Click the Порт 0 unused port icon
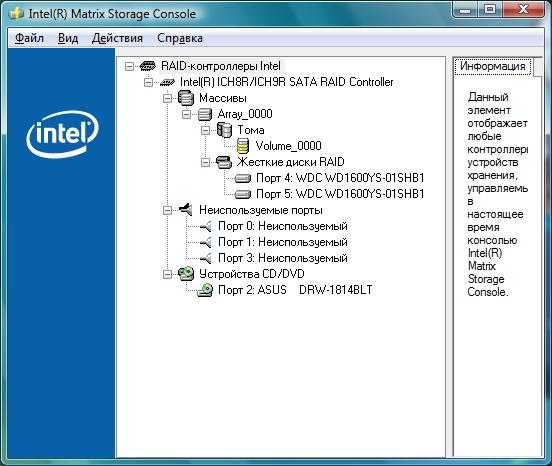Image resolution: width=552 pixels, height=466 pixels. point(206,226)
